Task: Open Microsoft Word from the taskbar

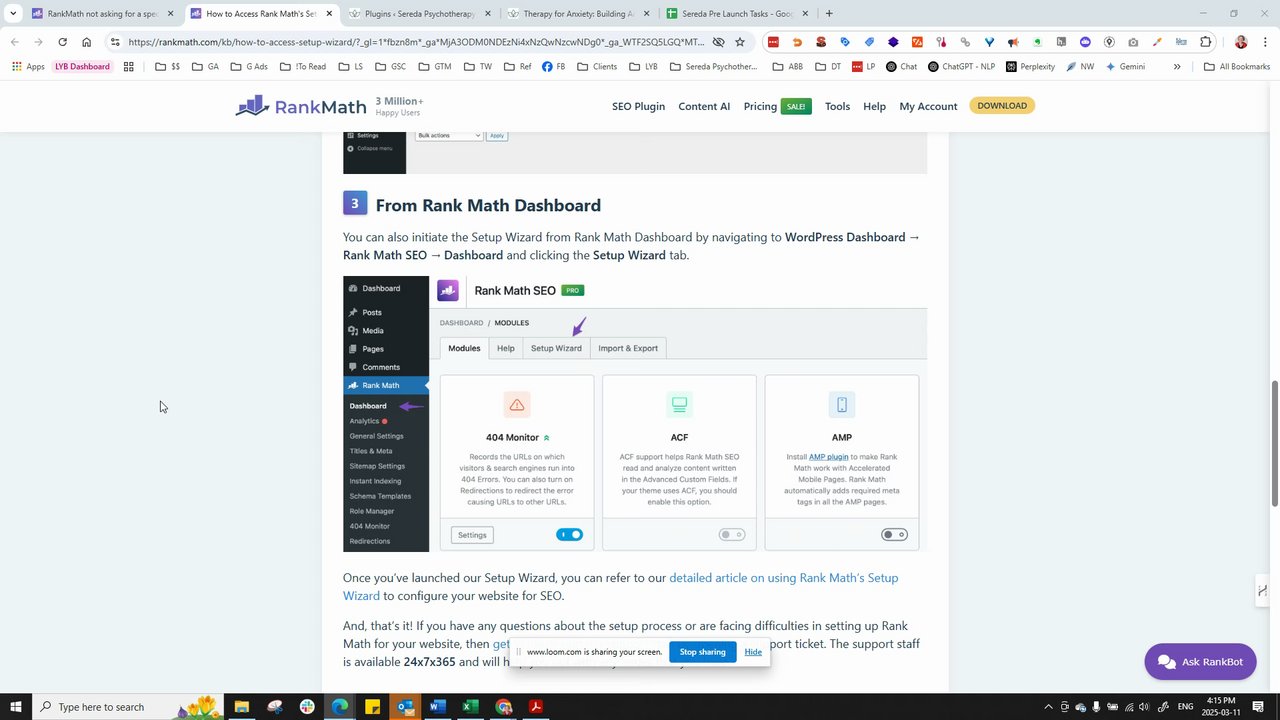Action: coord(437,707)
